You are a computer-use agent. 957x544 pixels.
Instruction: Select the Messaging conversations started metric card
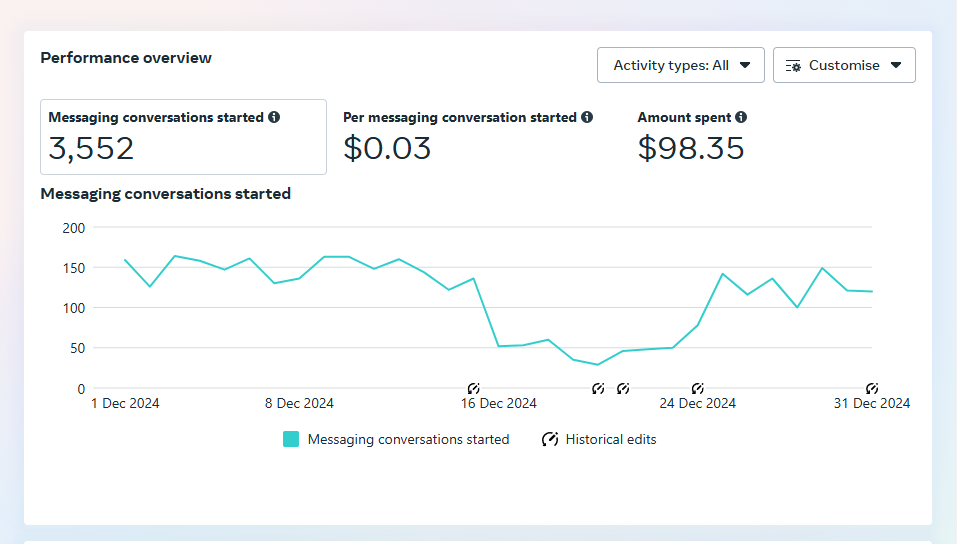point(183,137)
